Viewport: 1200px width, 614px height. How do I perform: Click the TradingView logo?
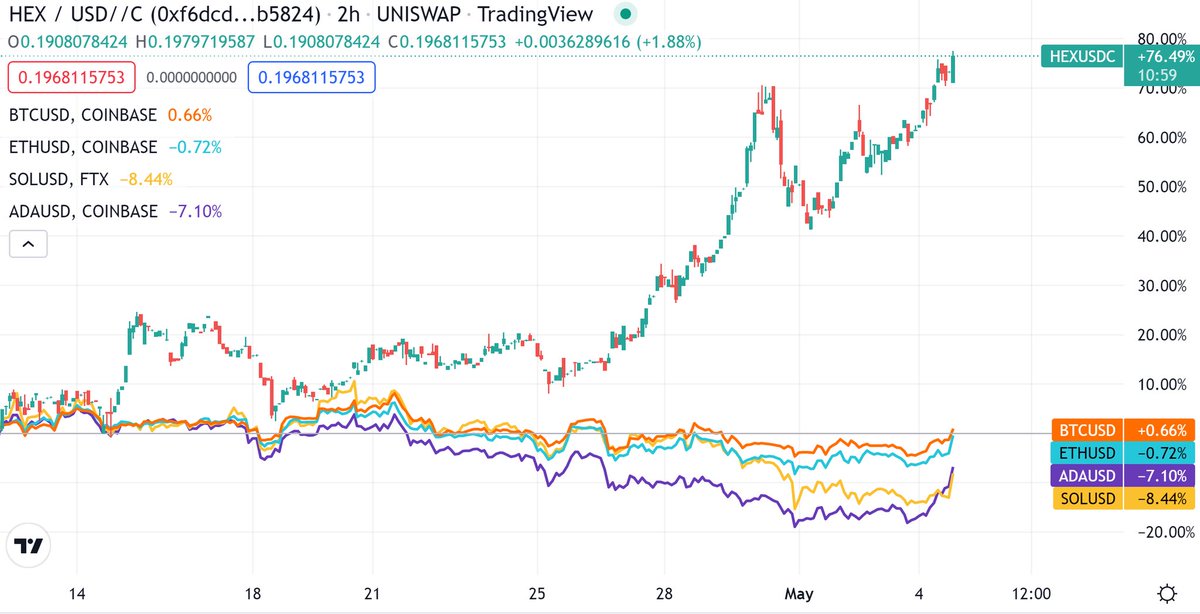point(30,547)
